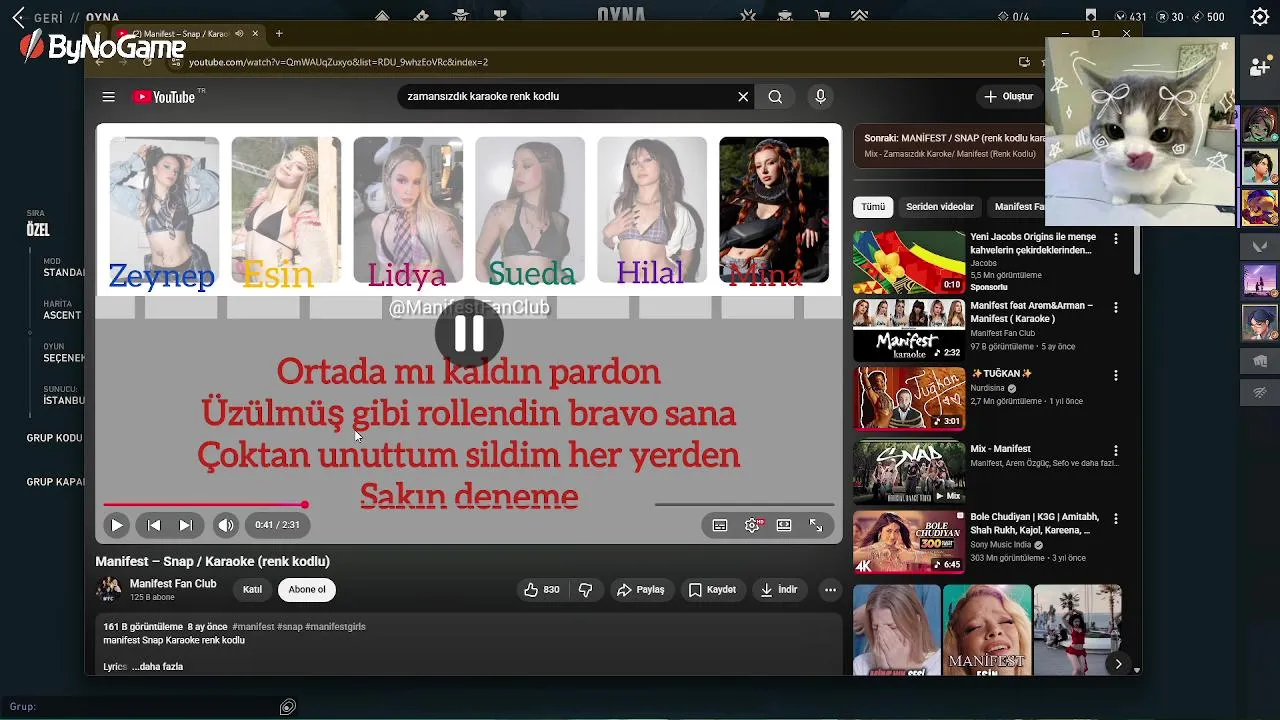Image resolution: width=1280 pixels, height=720 pixels.
Task: Open the Manifest Fan Club channel avatar
Action: [108, 589]
